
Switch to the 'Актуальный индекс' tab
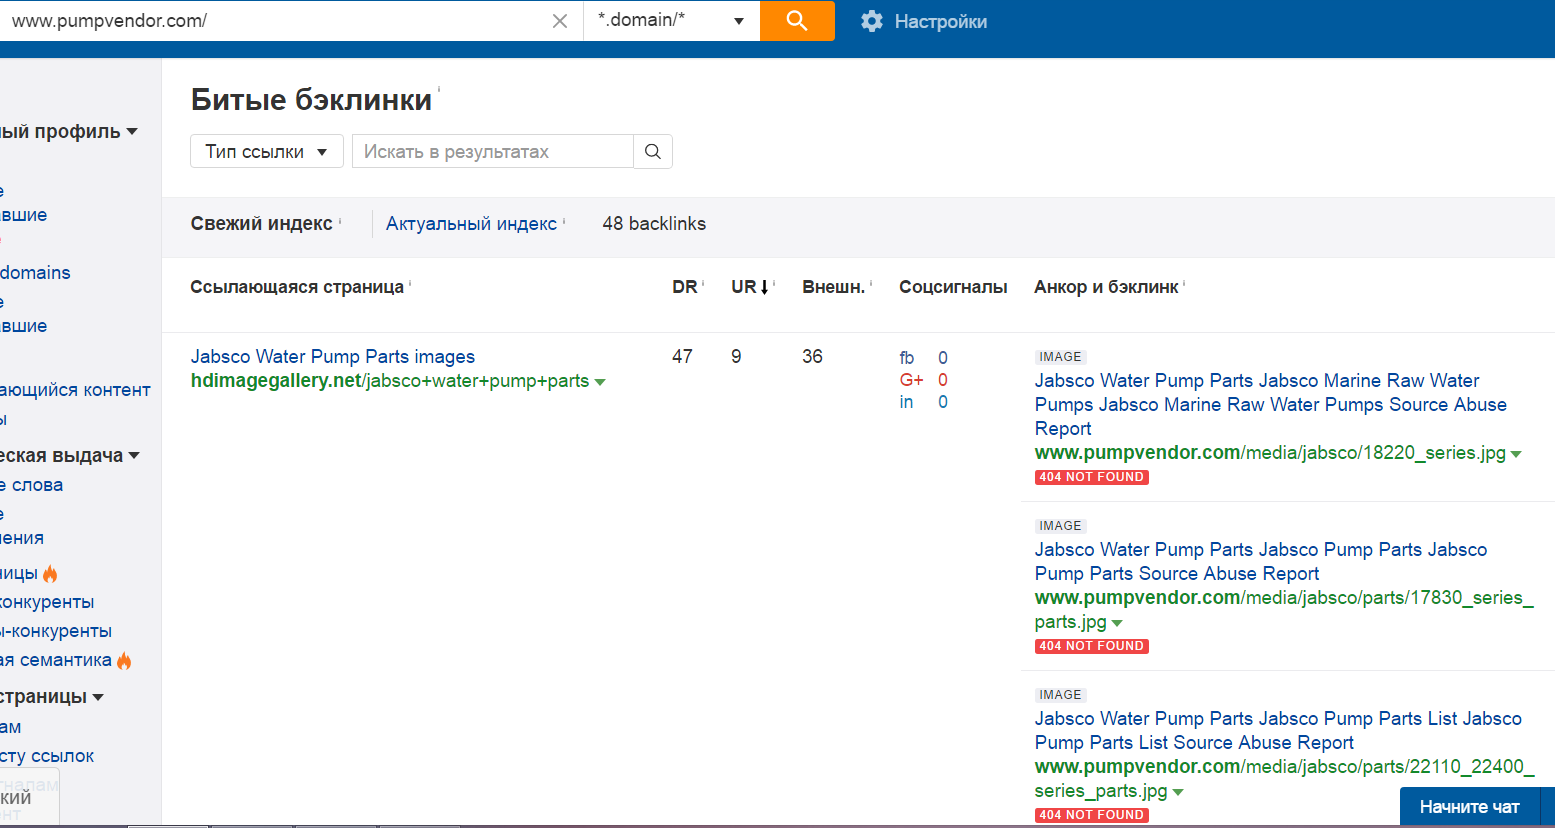click(x=472, y=223)
